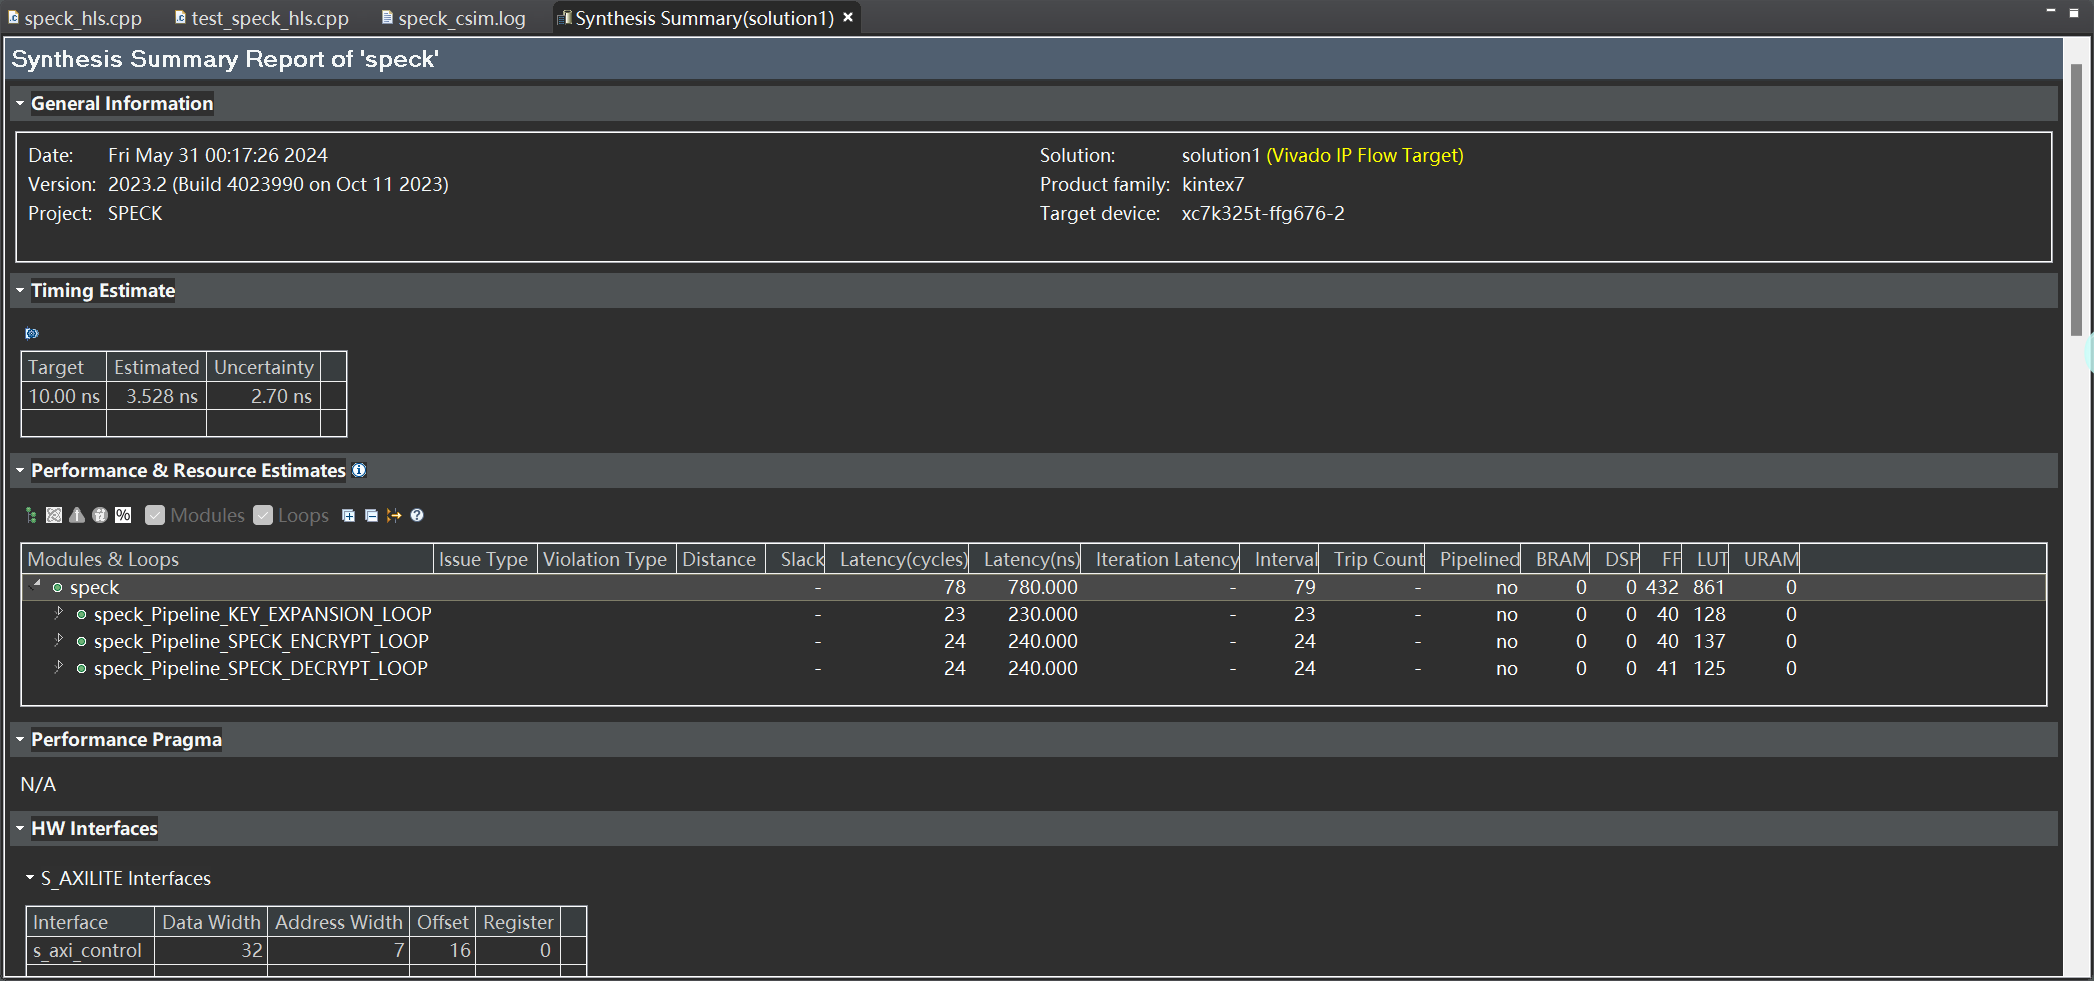Screen dimensions: 2094x981
Task: Click info icon beside Performance & Resource Estimates
Action: click(359, 470)
